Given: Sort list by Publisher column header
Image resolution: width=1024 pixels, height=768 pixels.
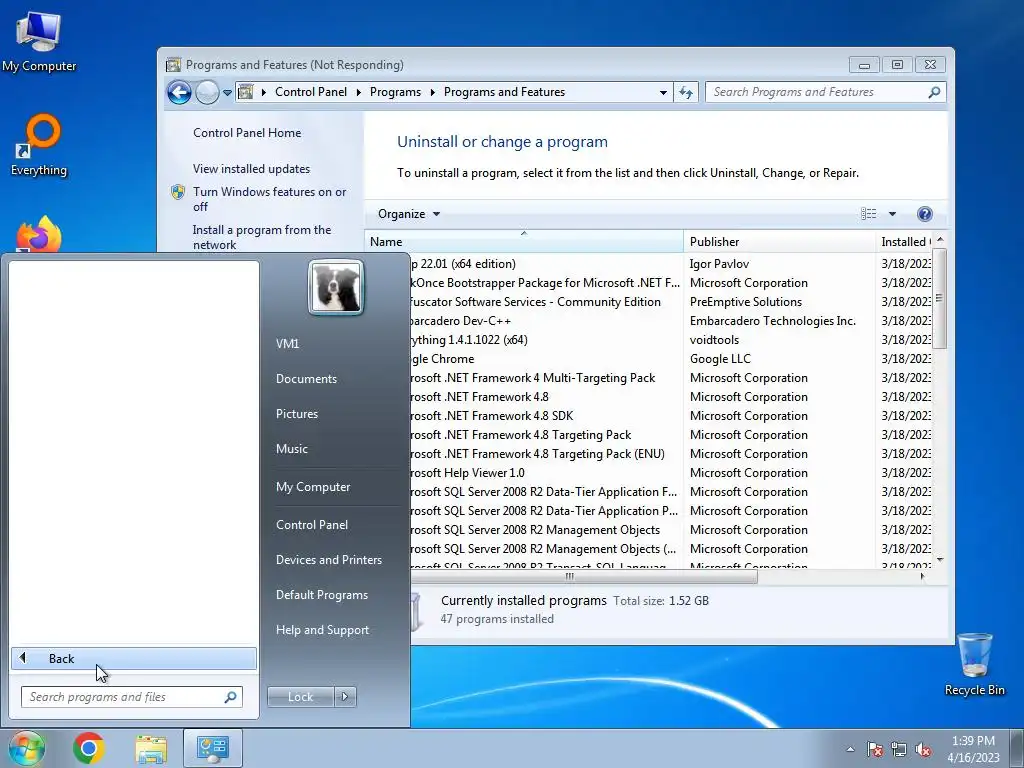Looking at the screenshot, I should point(779,242).
